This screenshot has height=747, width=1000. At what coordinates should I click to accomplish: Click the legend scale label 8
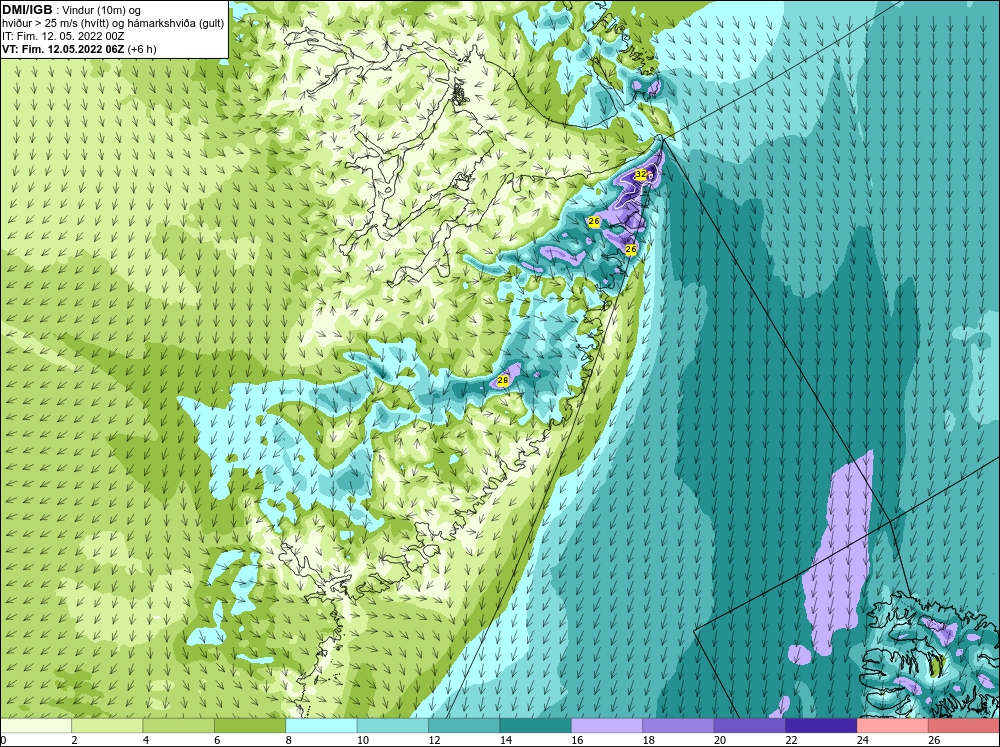pos(288,740)
